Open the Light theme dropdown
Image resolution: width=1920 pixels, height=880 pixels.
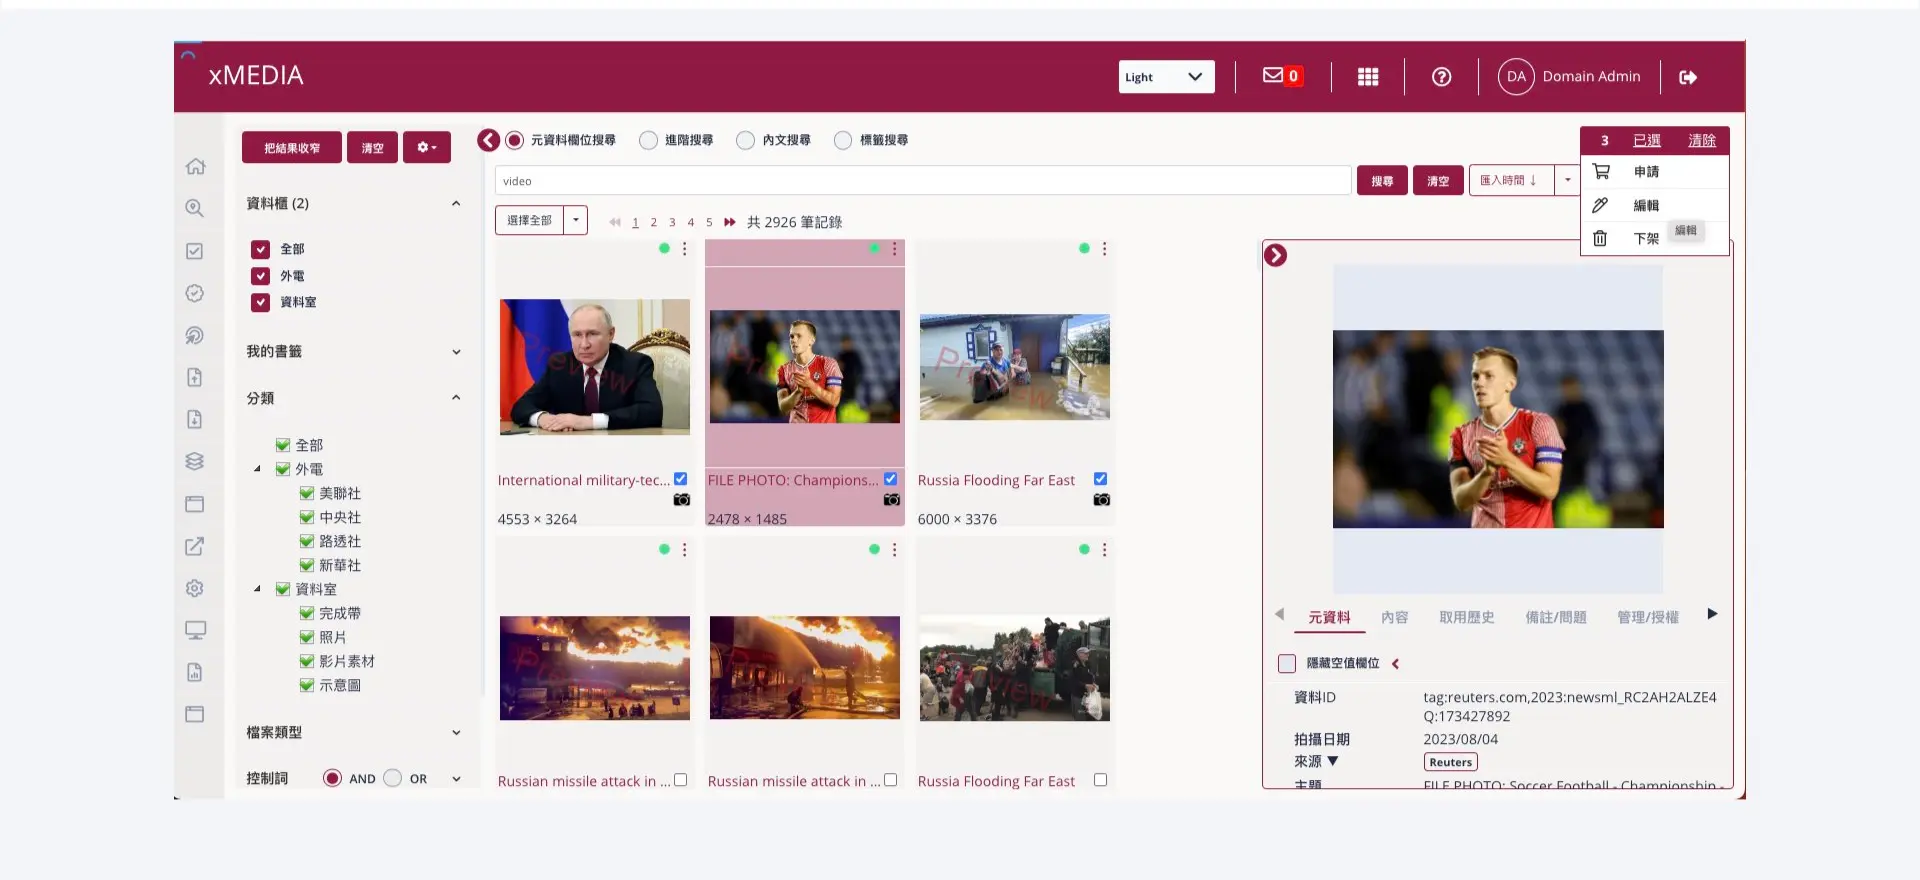1166,77
